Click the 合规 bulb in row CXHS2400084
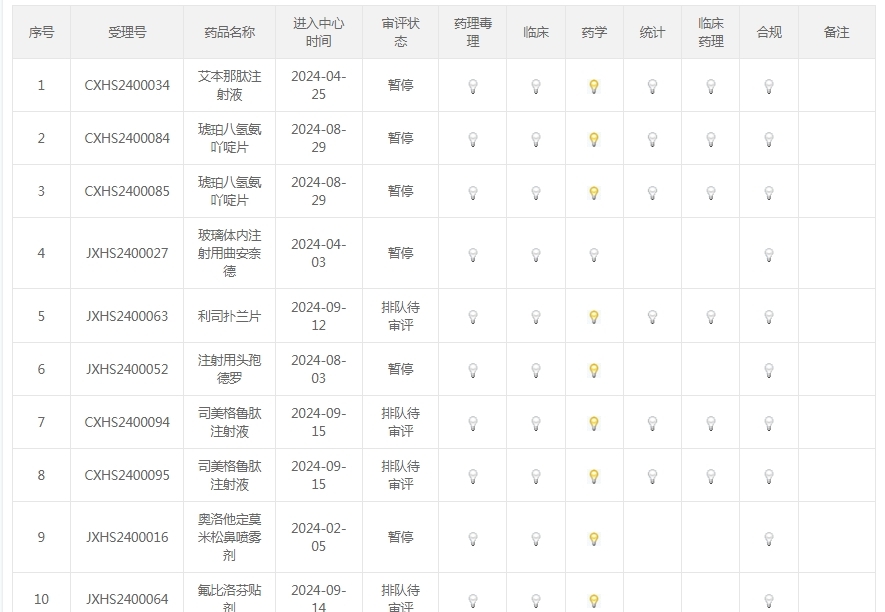Viewport: 885px width, 612px height. click(769, 139)
